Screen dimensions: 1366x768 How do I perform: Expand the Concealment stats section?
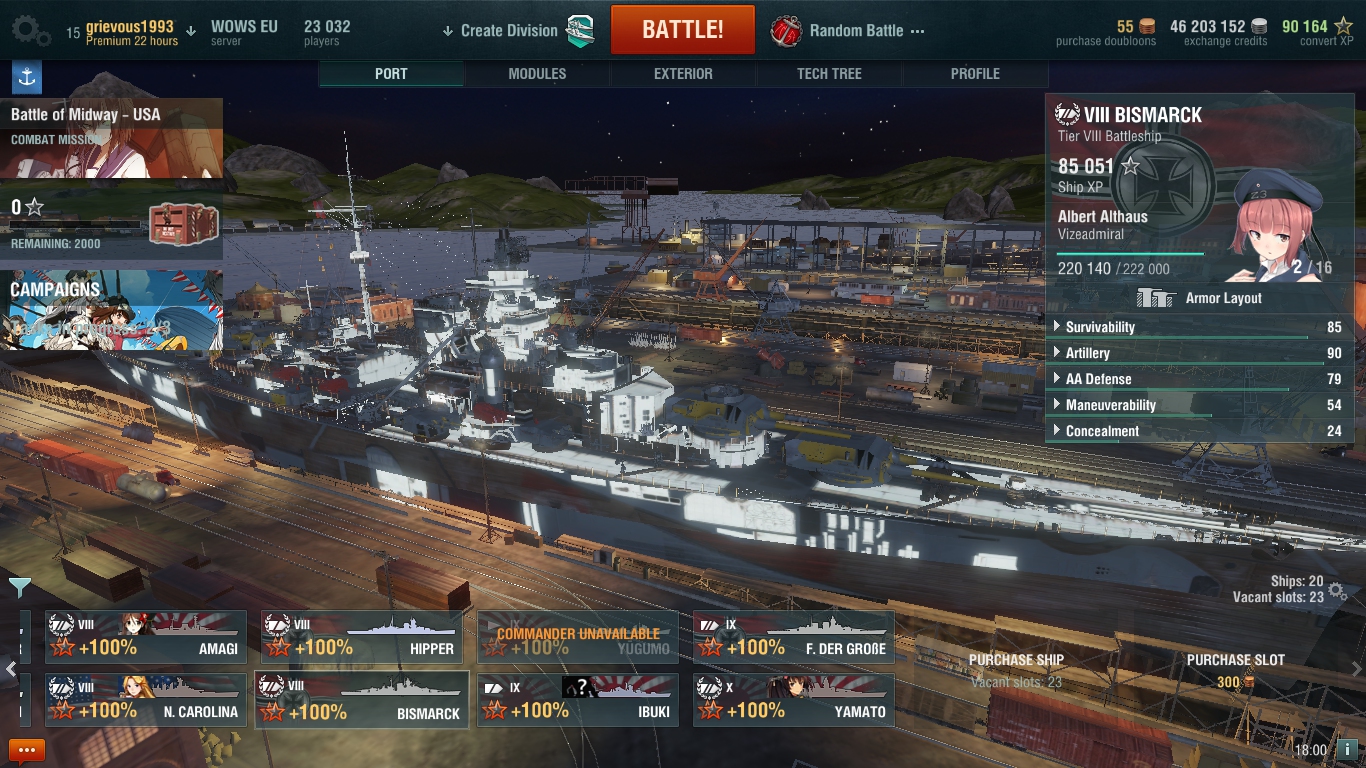1198,431
